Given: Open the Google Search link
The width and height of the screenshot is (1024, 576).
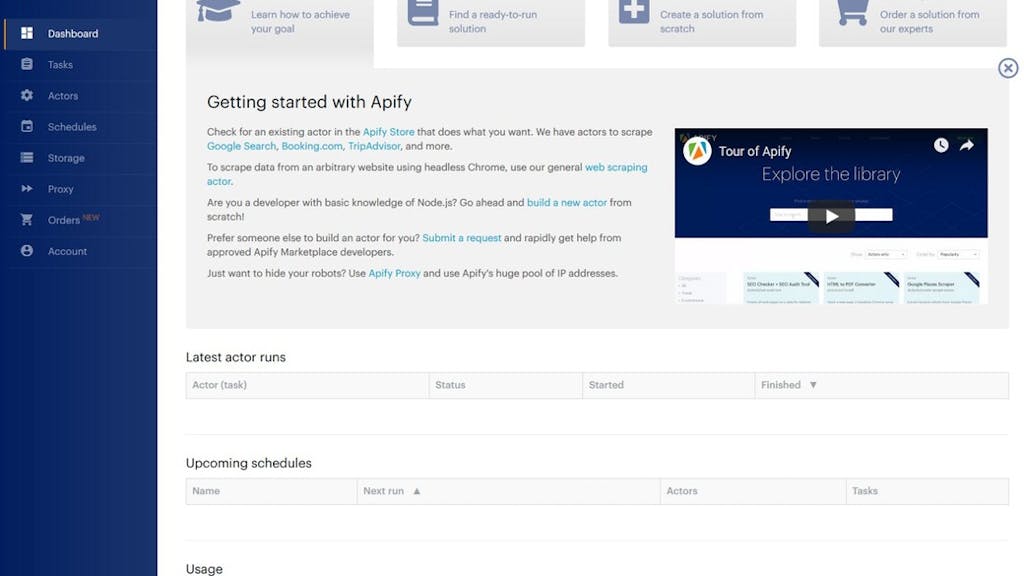Looking at the screenshot, I should (x=242, y=146).
